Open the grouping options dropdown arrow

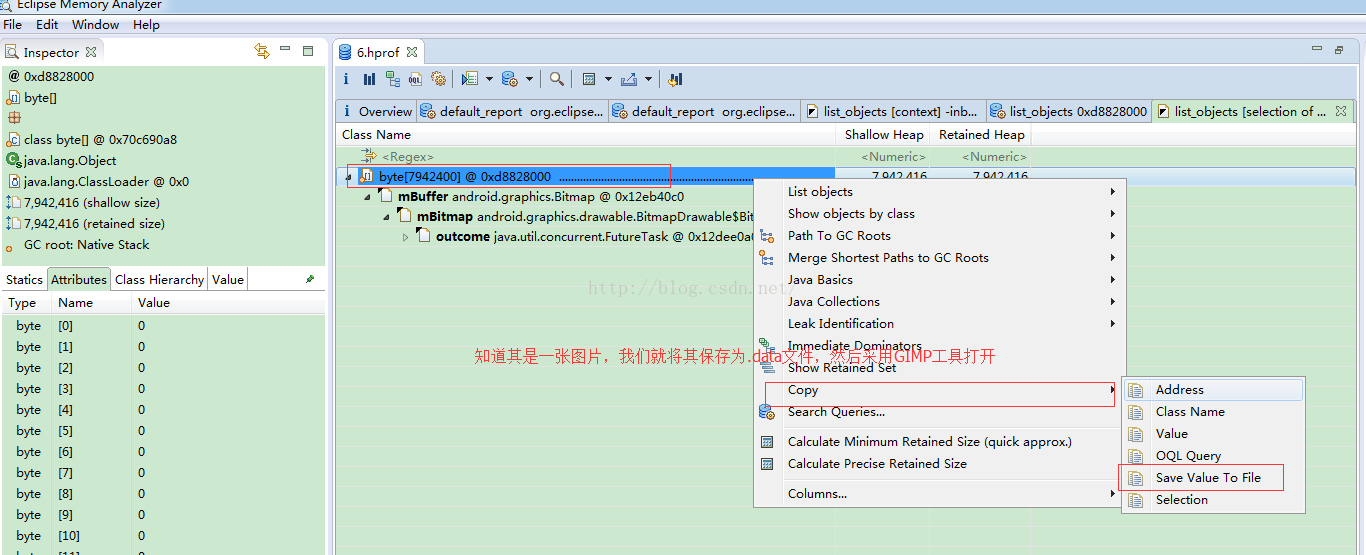point(608,79)
